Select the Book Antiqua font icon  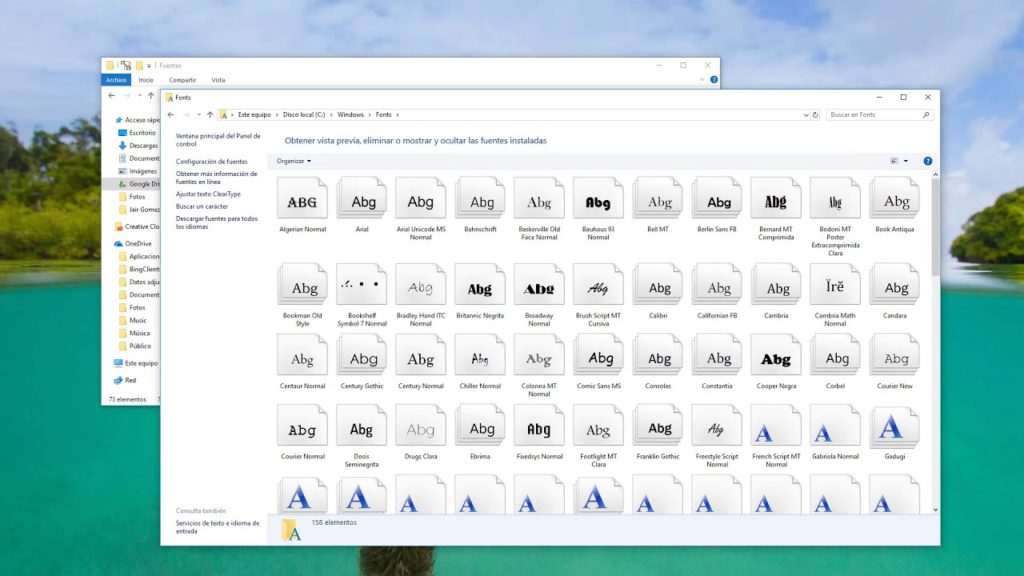pos(893,198)
